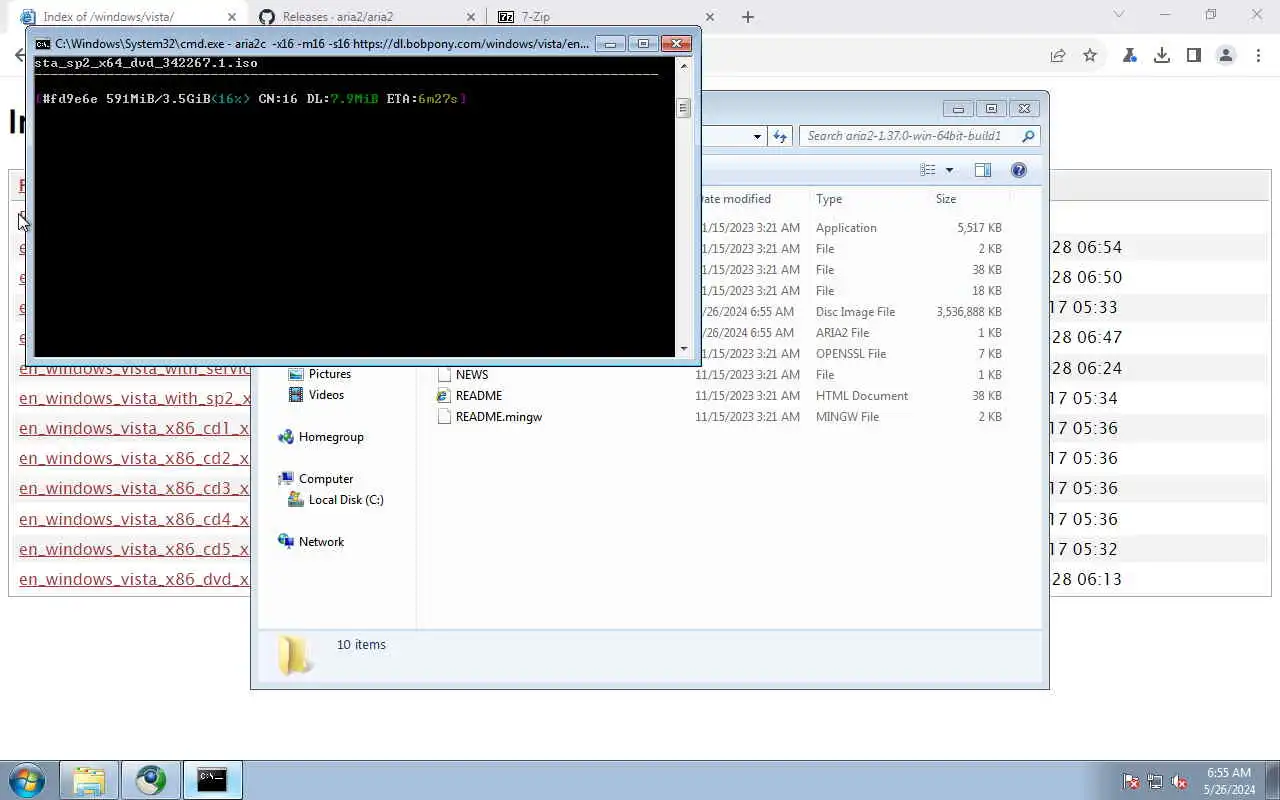1280x800 pixels.
Task: Open the en_windows_vista_x86_cd2 link
Action: (x=134, y=458)
